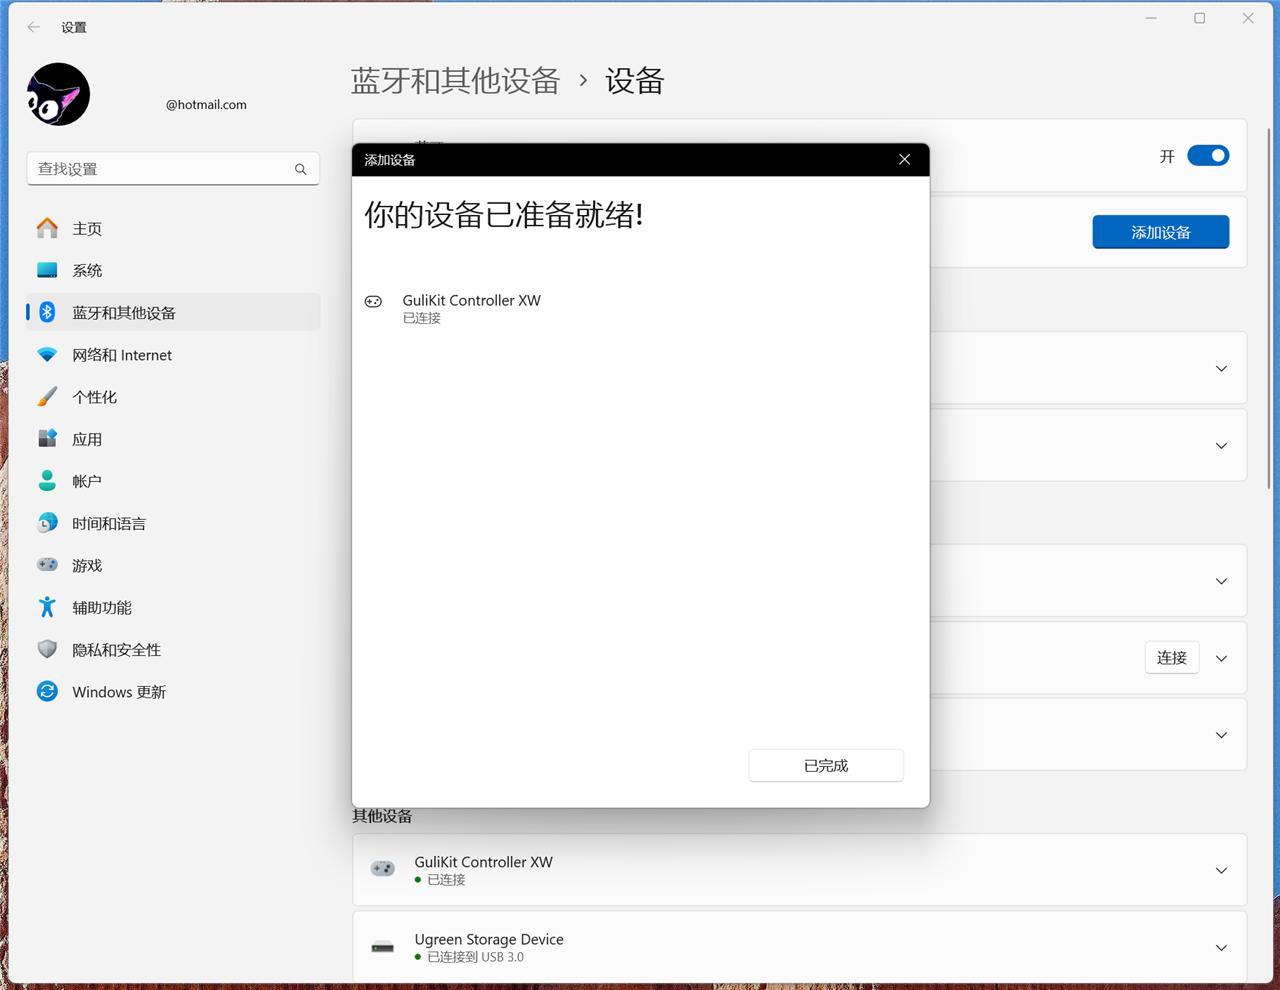This screenshot has height=990, width=1280.
Task: Expand the Ugreen Storage Device row
Action: (x=1221, y=947)
